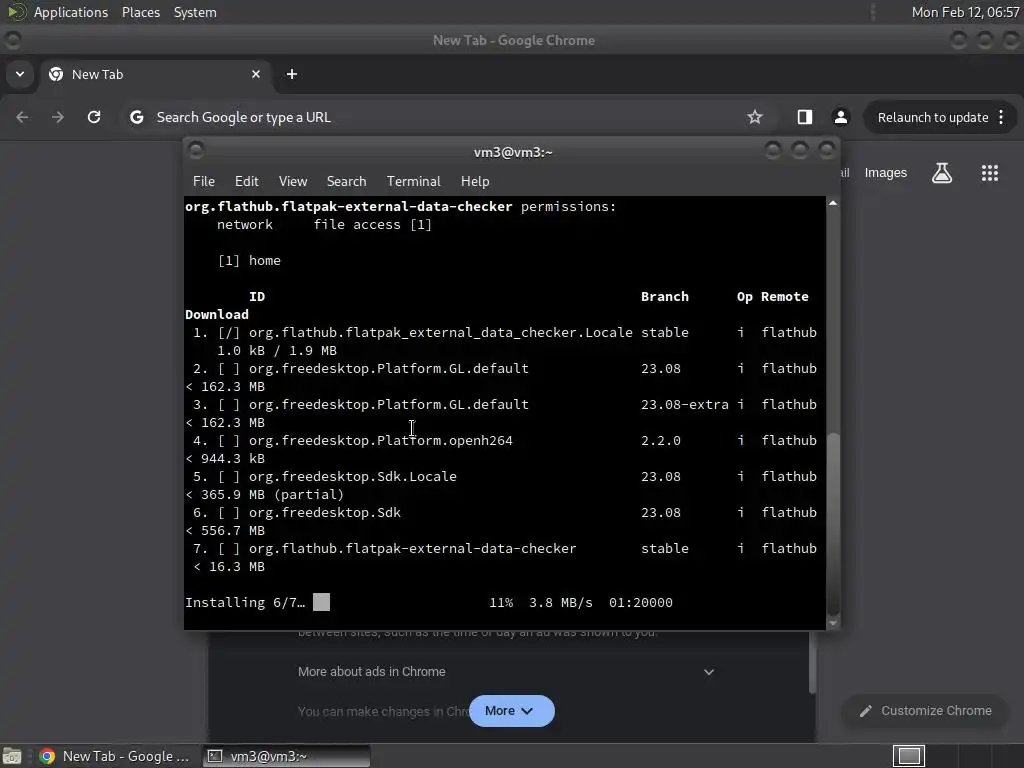Select the New Tab tab
This screenshot has width=1024, height=768.
click(x=154, y=74)
